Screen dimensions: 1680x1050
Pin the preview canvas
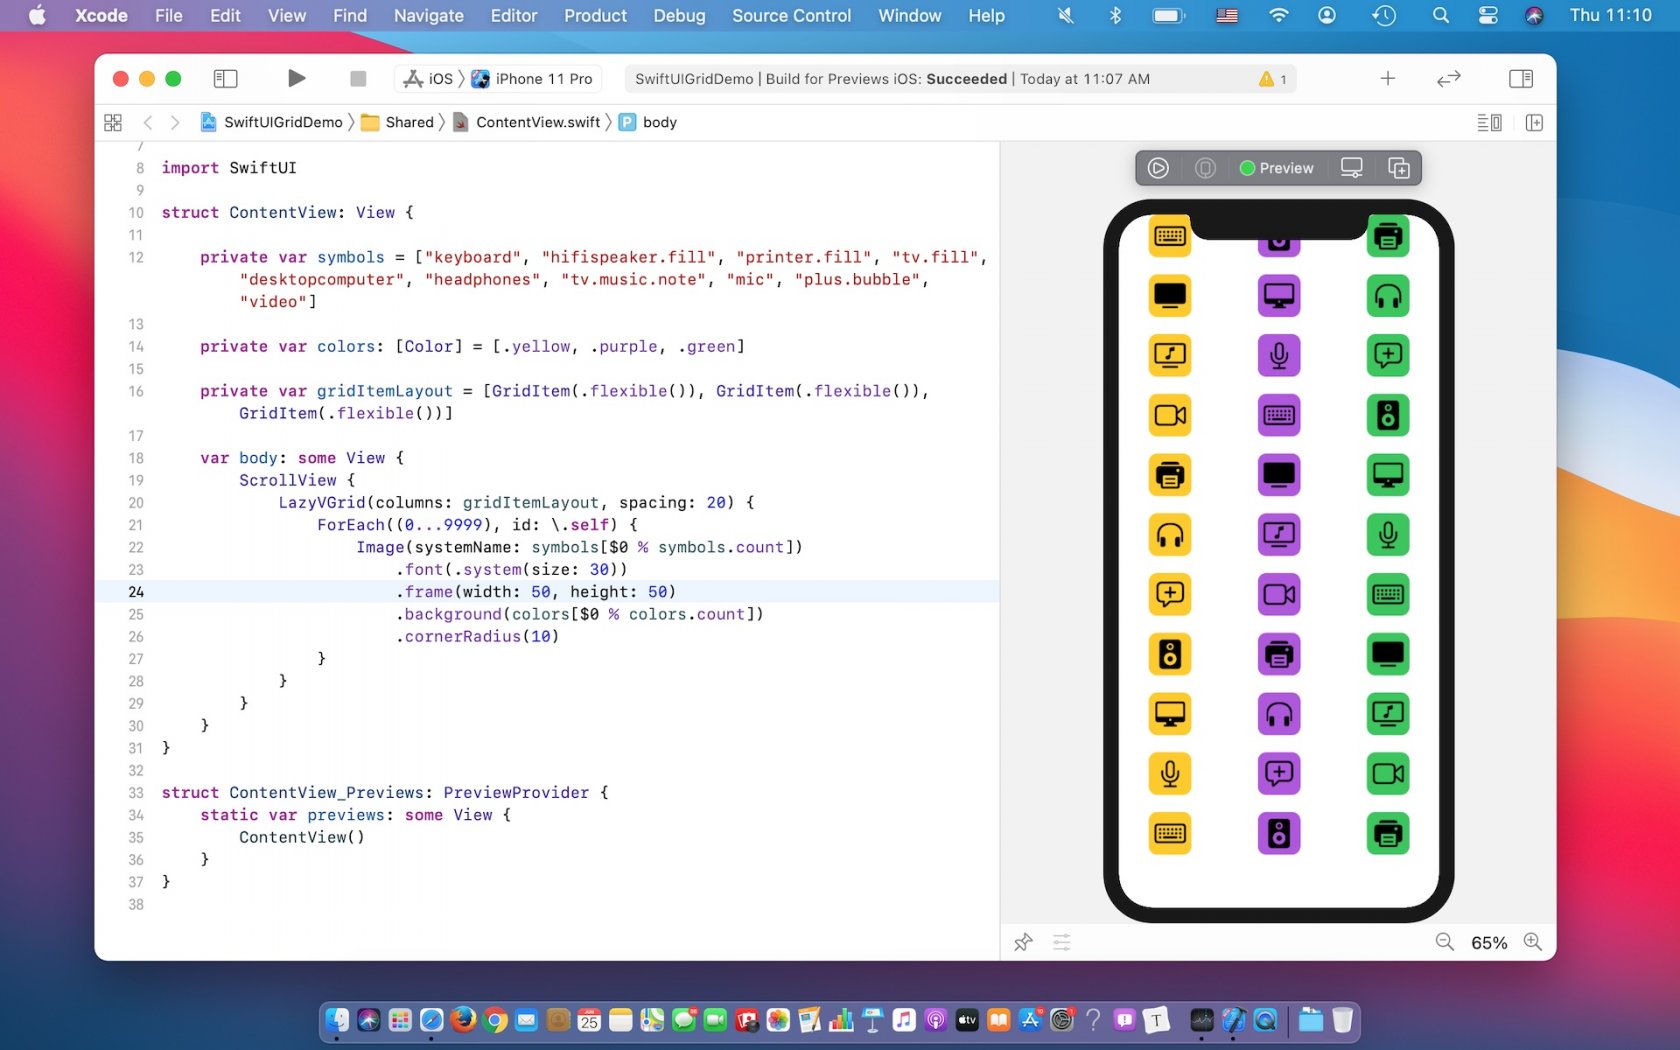click(x=1023, y=942)
